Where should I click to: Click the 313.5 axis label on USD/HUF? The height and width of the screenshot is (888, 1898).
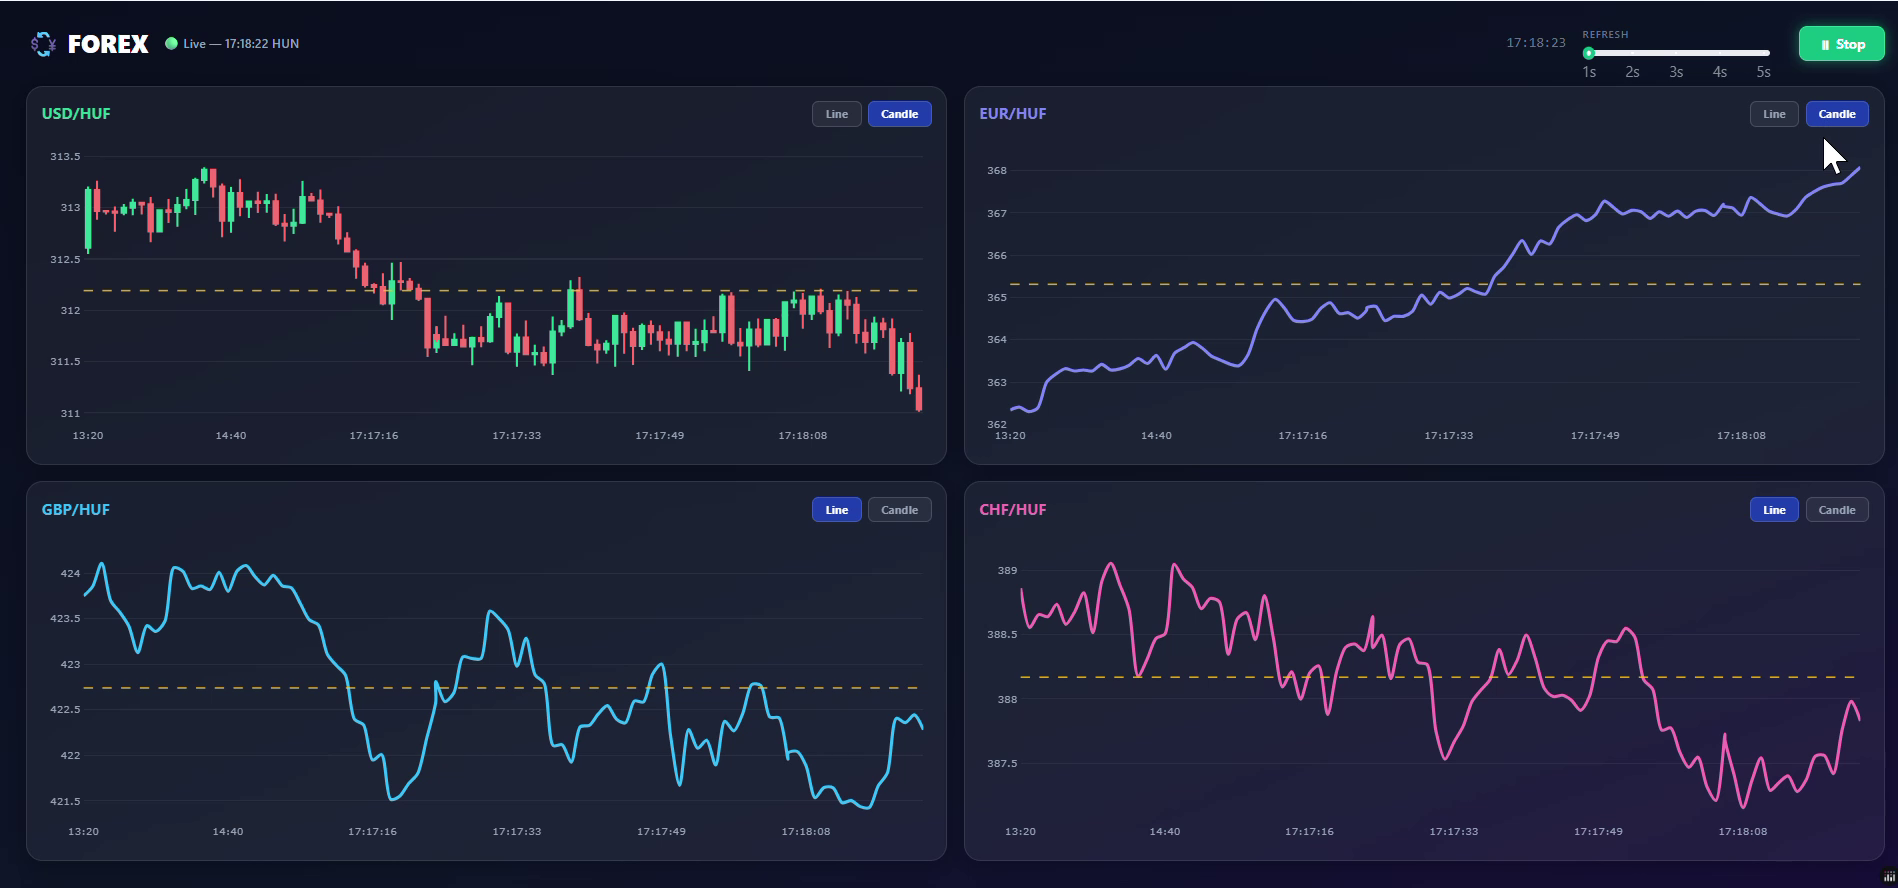coord(65,157)
